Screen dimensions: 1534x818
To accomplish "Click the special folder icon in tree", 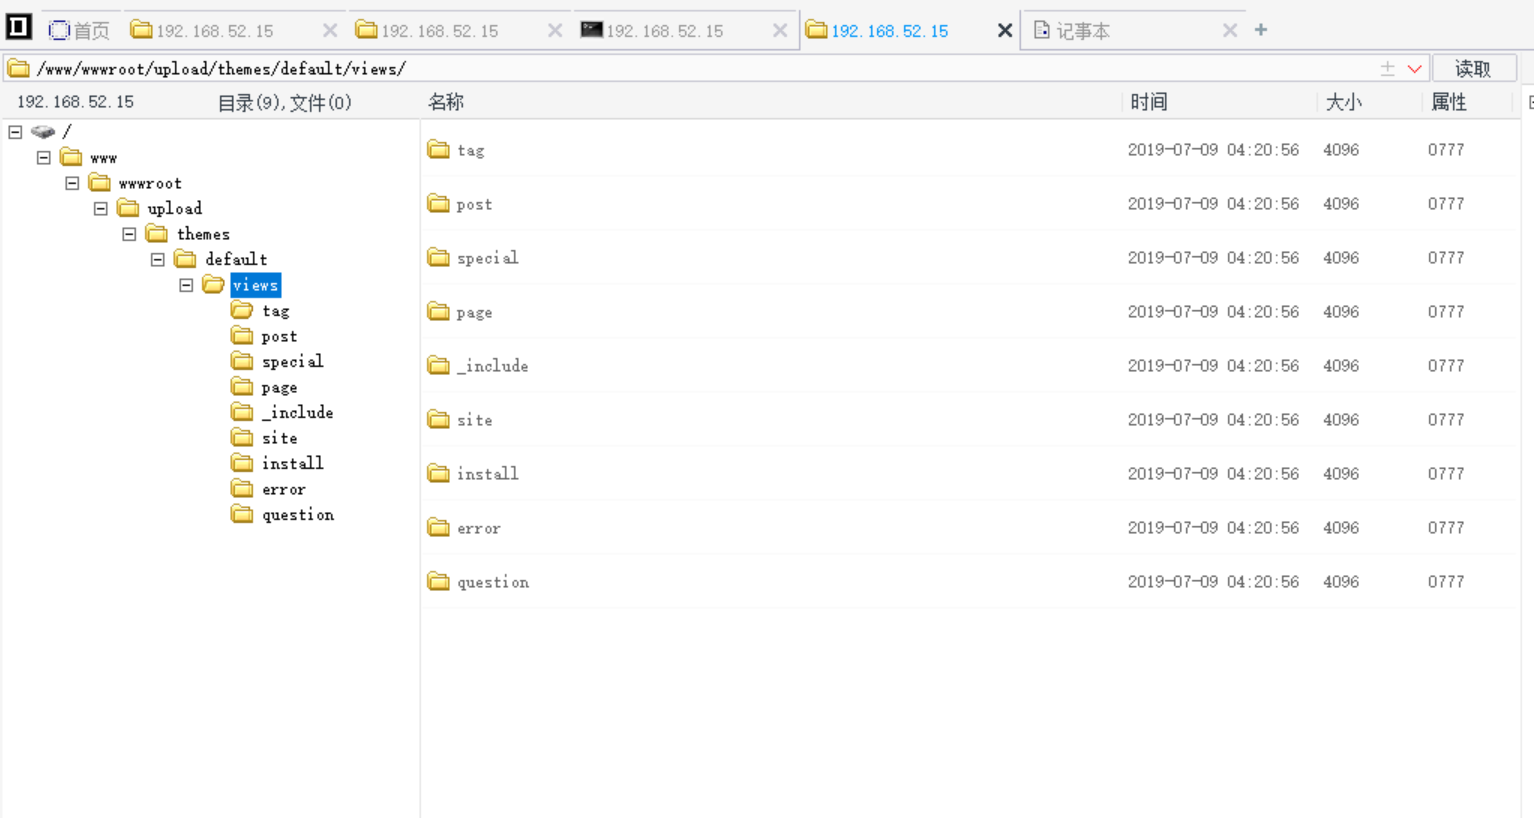I will pyautogui.click(x=242, y=361).
